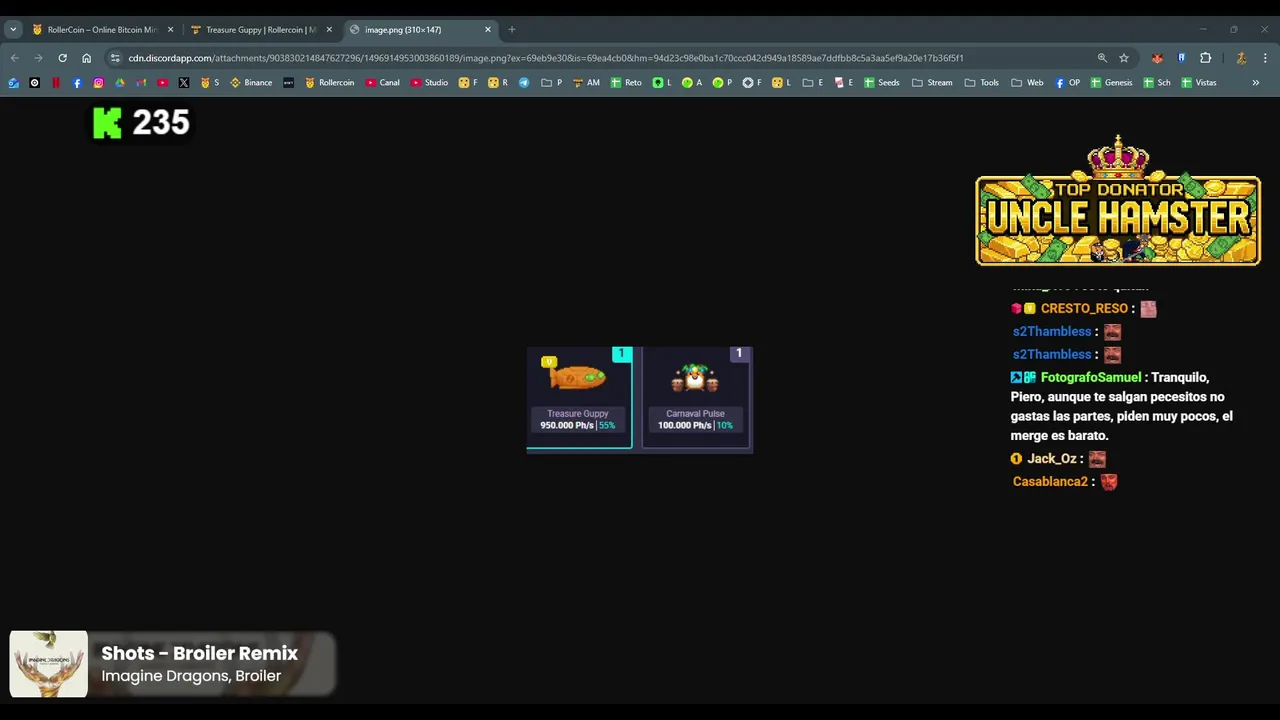The image size is (1280, 720).
Task: Close the RollerCoin Online Bitcoin Mining tab
Action: click(170, 29)
